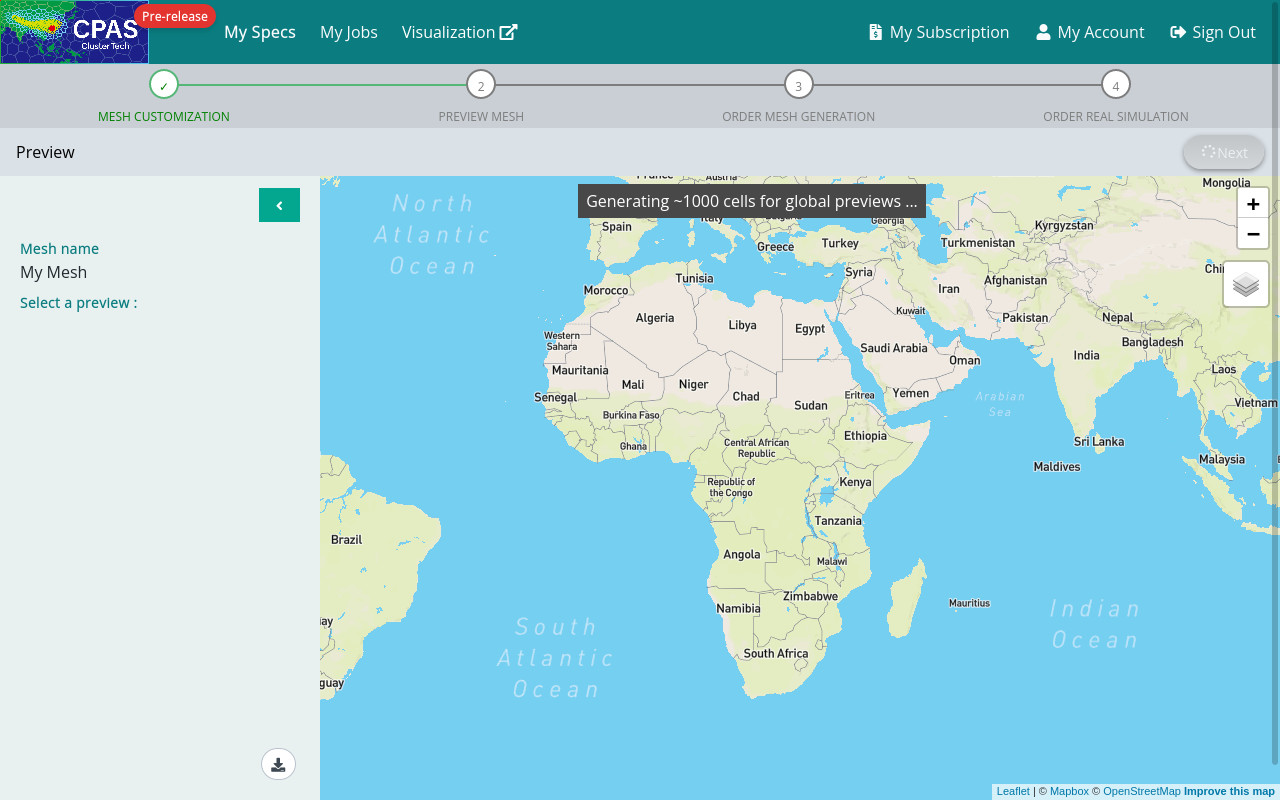1280x800 pixels.
Task: Click the Improve this map link
Action: [1229, 791]
